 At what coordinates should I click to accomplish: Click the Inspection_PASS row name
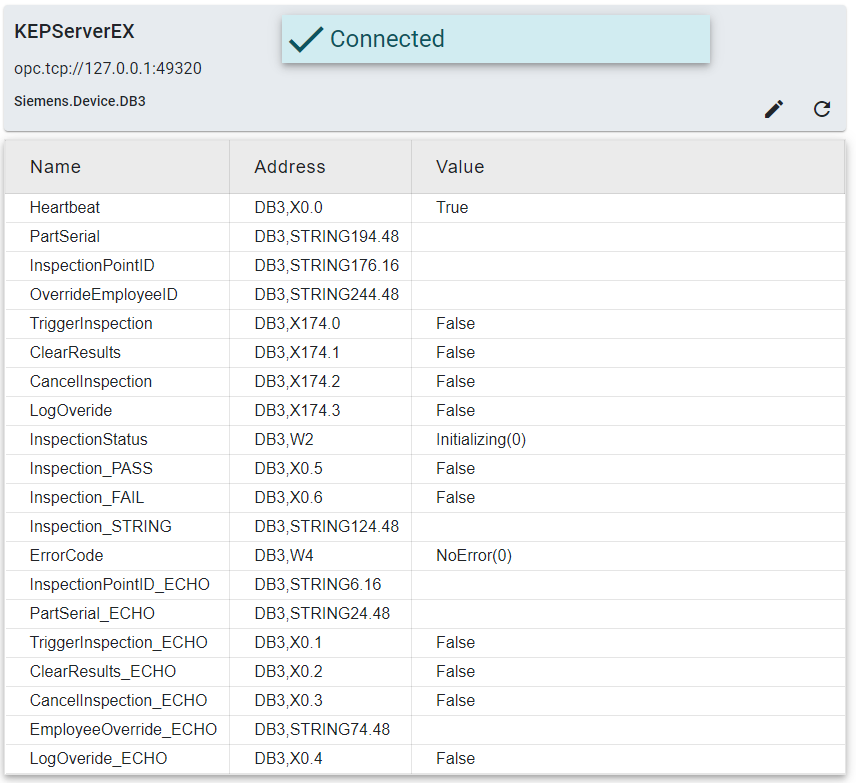pyautogui.click(x=91, y=469)
